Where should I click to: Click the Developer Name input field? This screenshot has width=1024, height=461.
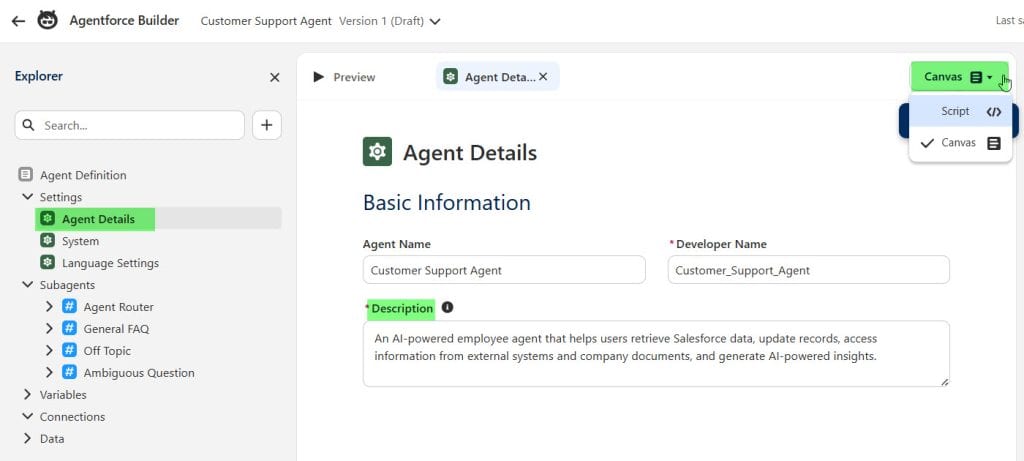808,270
